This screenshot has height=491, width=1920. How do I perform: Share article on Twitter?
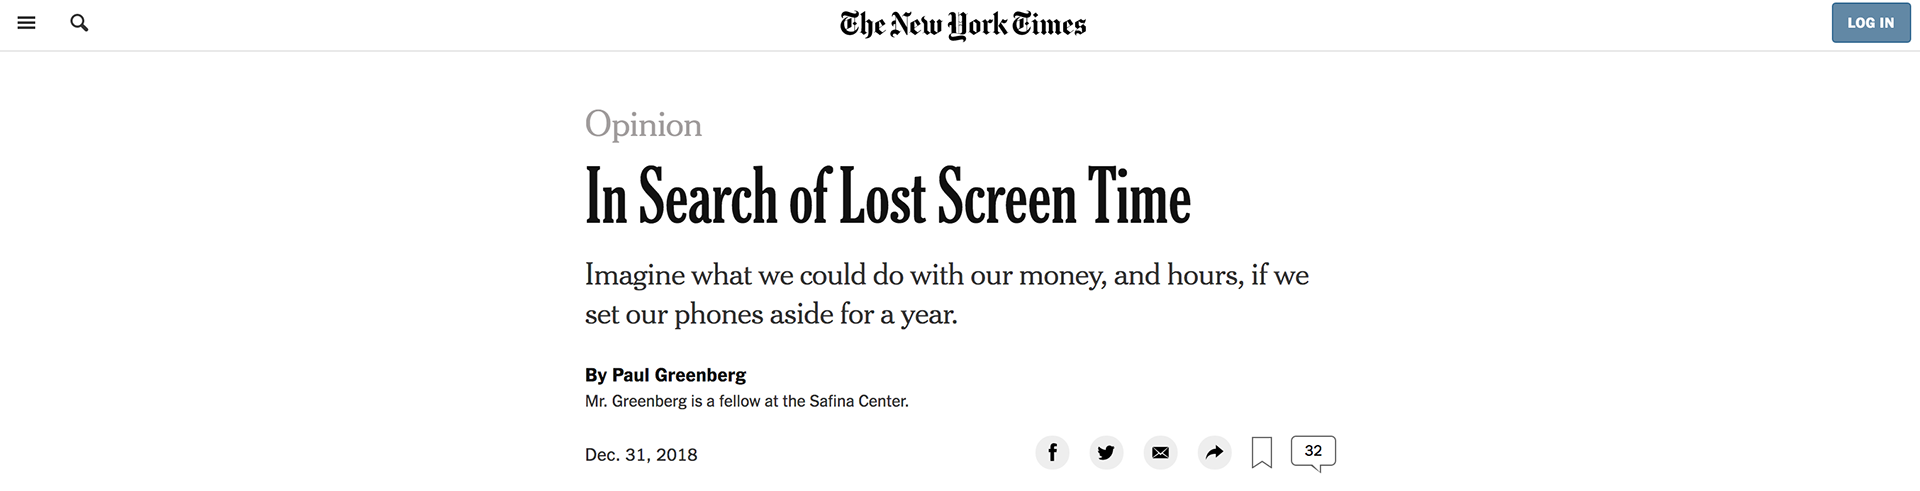coord(1106,453)
